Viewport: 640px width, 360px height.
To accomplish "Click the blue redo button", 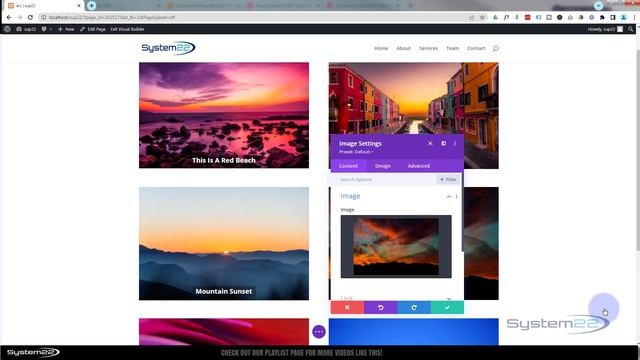I will [414, 307].
